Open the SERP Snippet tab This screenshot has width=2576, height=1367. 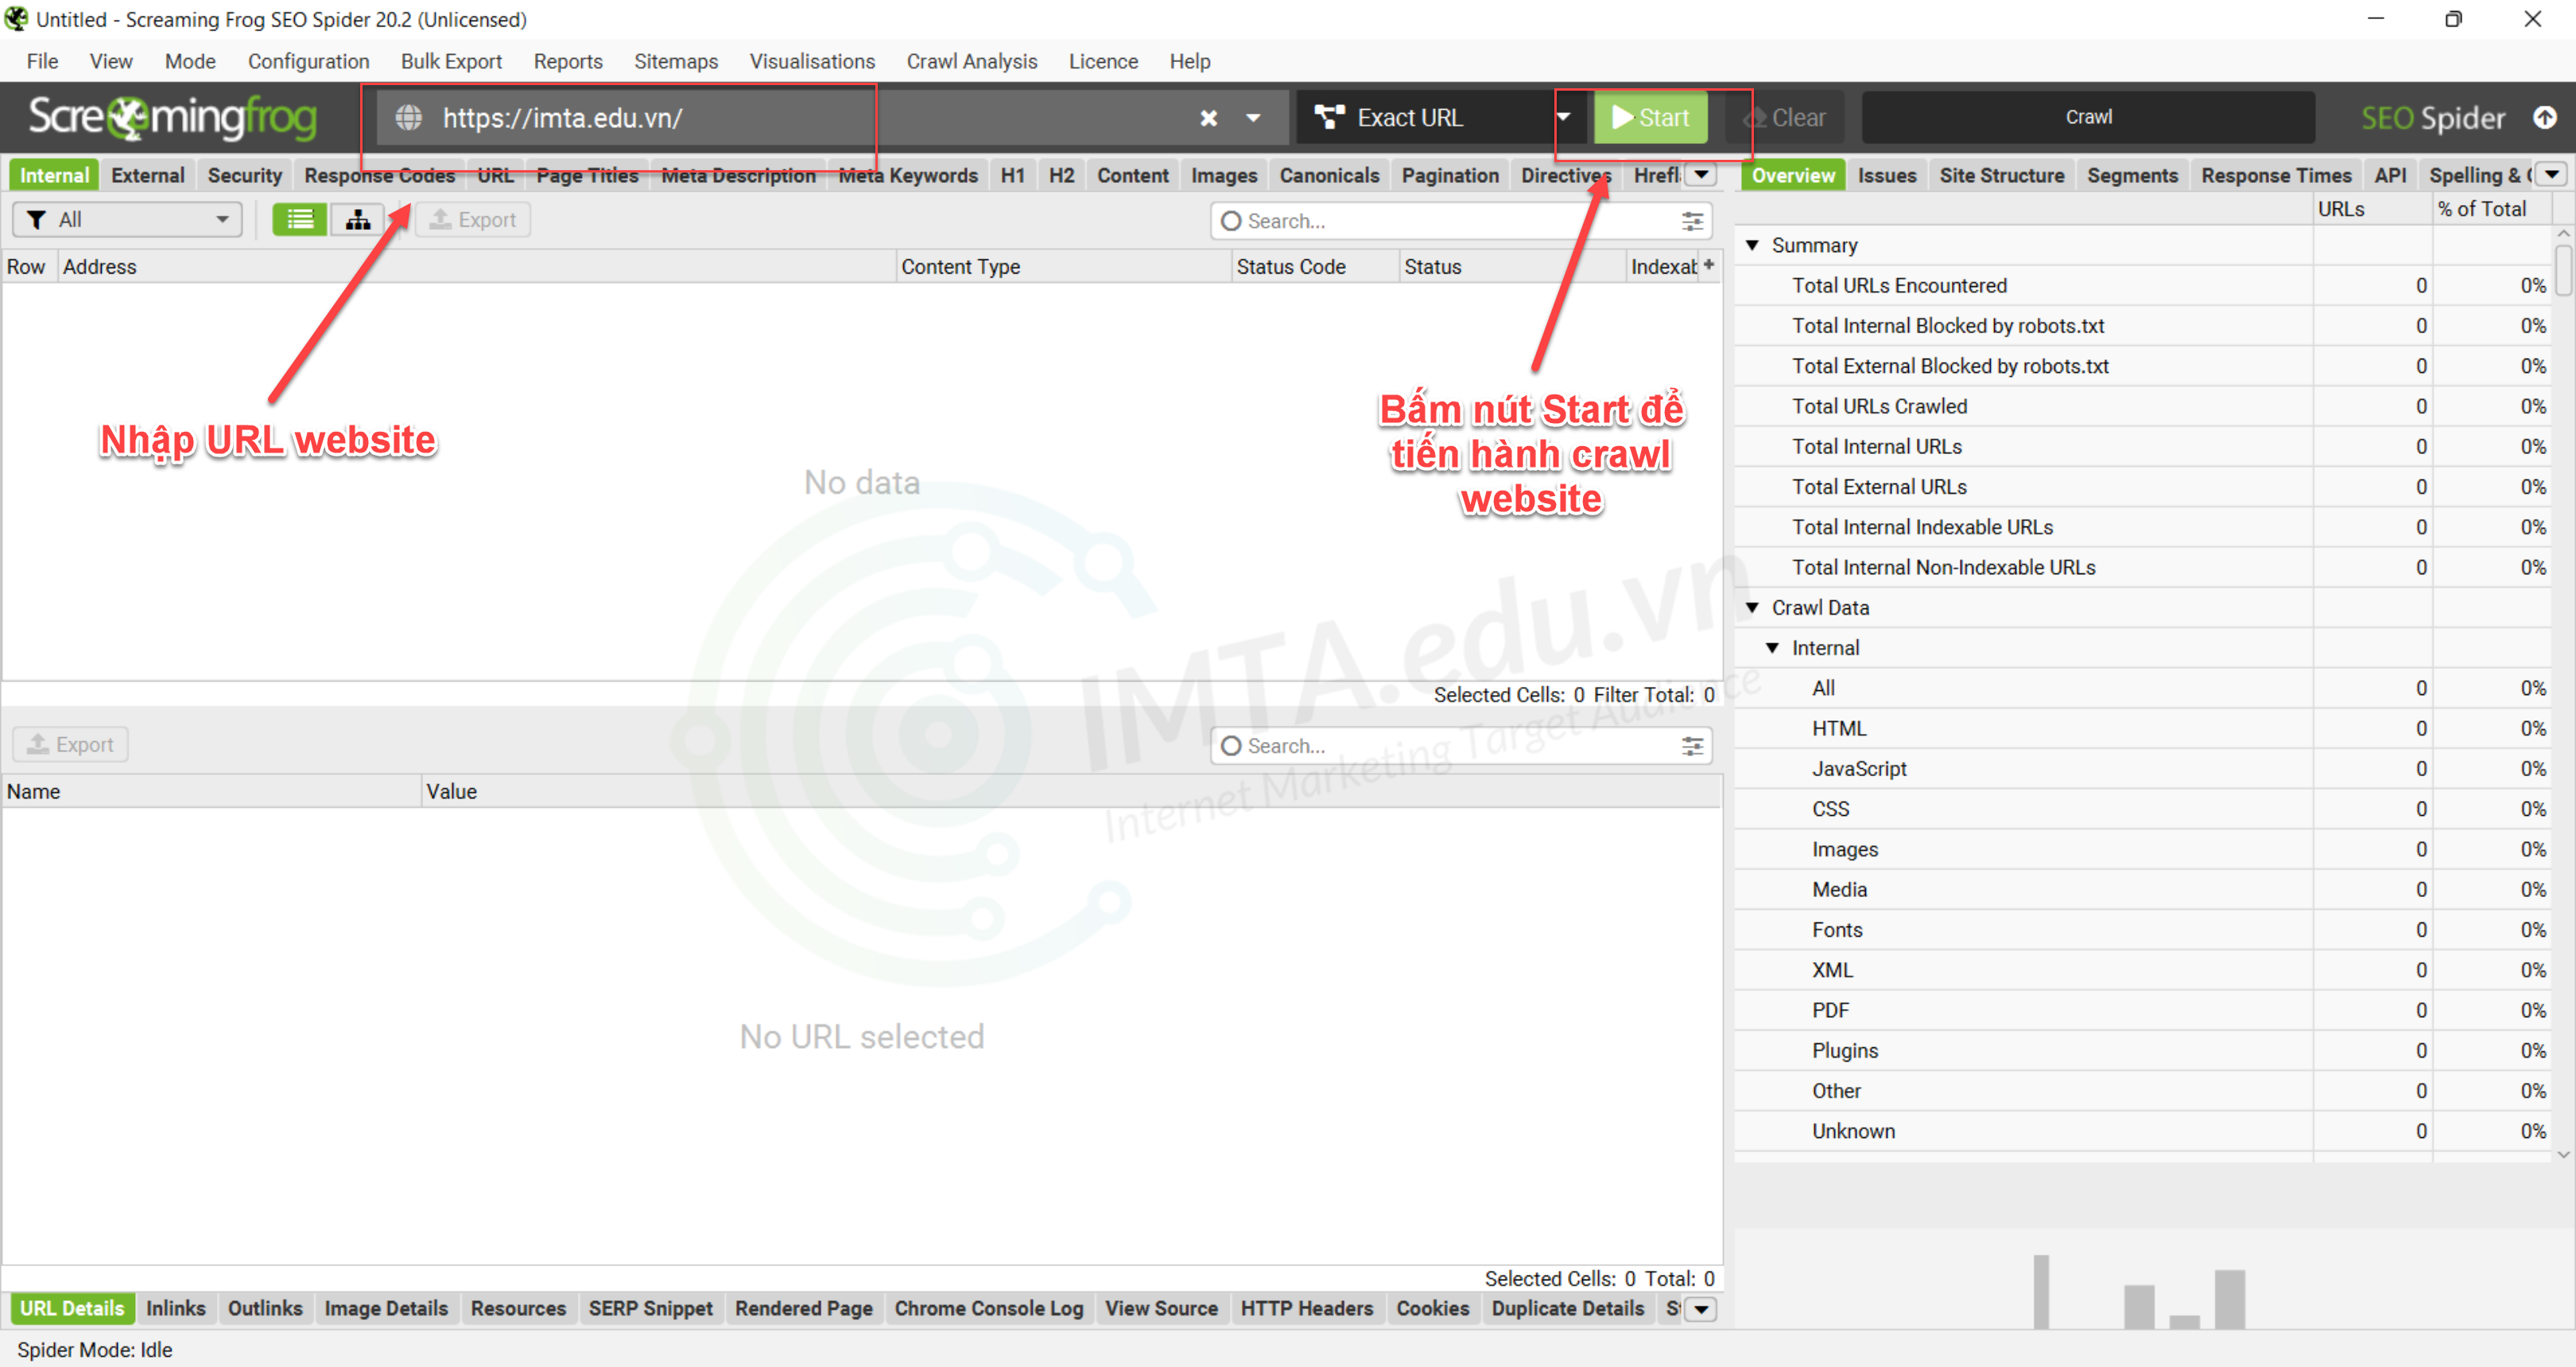pyautogui.click(x=651, y=1308)
